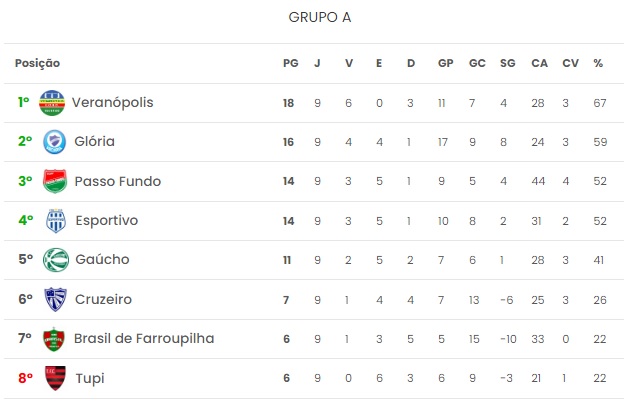
Task: Click the Posição column header
Action: 38,63
